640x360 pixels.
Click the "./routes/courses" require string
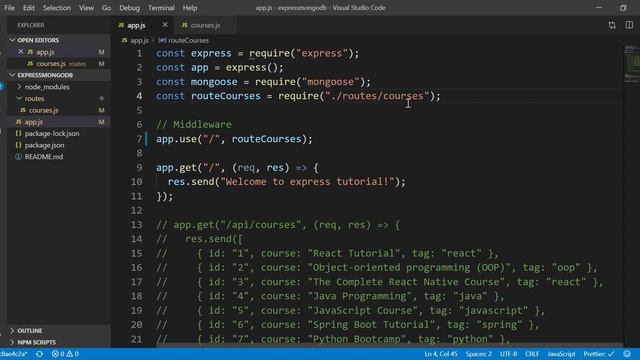[377, 96]
